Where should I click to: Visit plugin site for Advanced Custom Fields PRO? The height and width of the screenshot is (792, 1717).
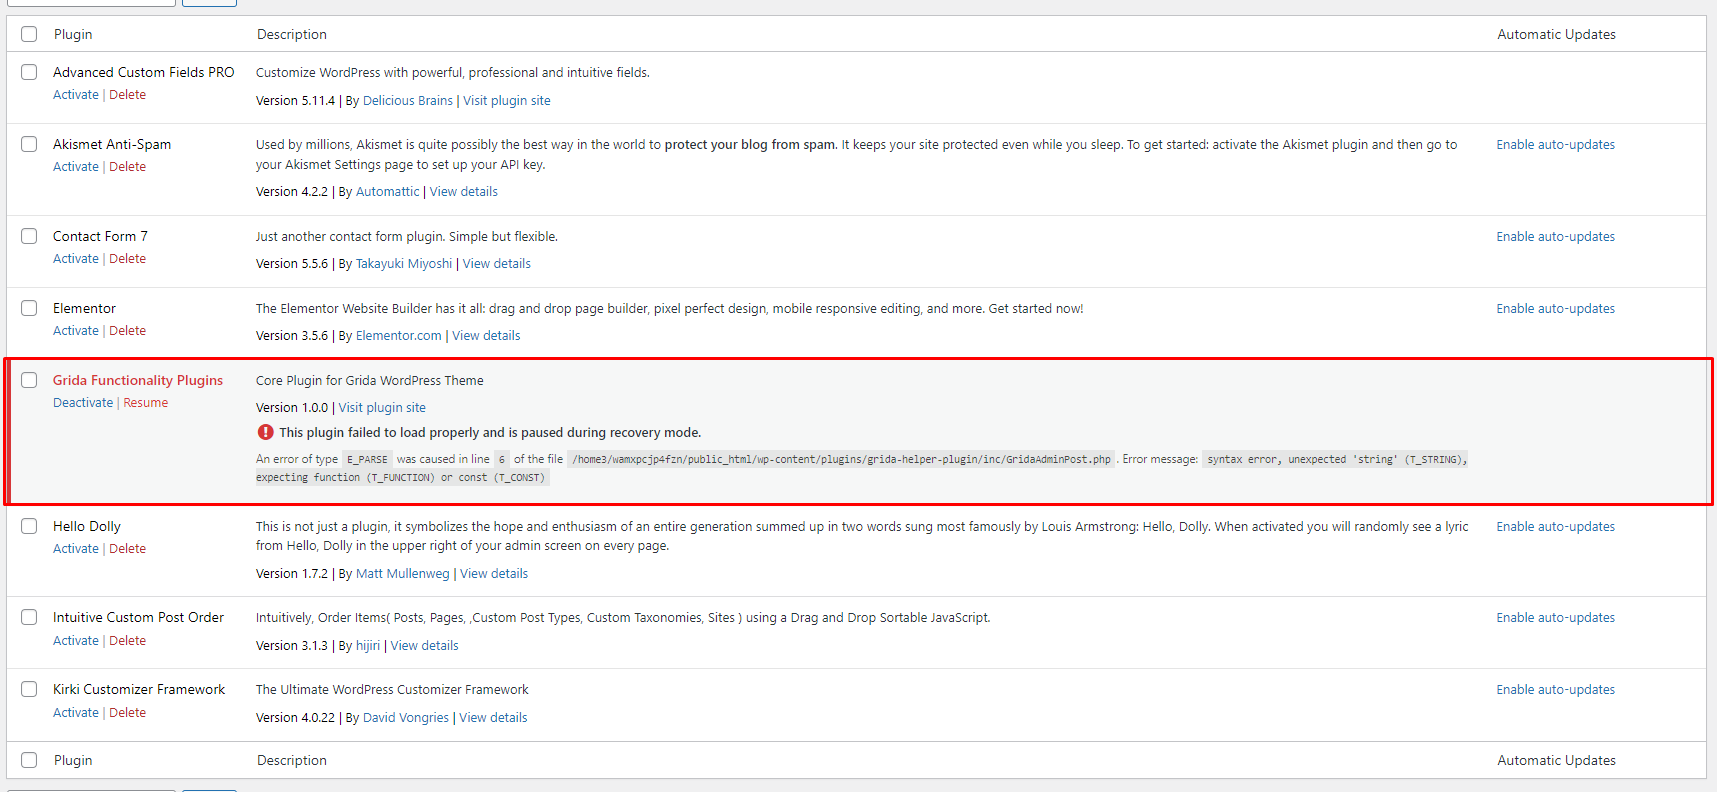[507, 101]
